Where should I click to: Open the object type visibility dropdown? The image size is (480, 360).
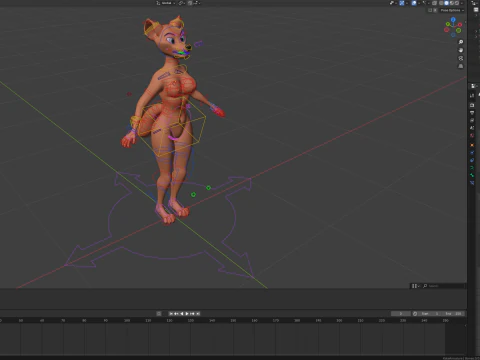[x=393, y=3]
